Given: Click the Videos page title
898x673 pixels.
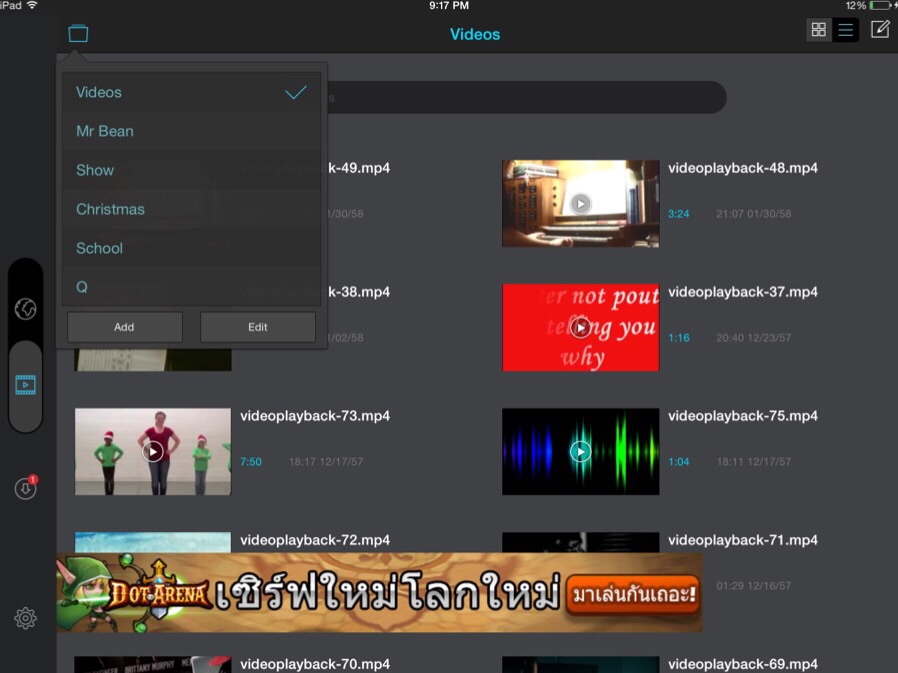Looking at the screenshot, I should pyautogui.click(x=475, y=34).
